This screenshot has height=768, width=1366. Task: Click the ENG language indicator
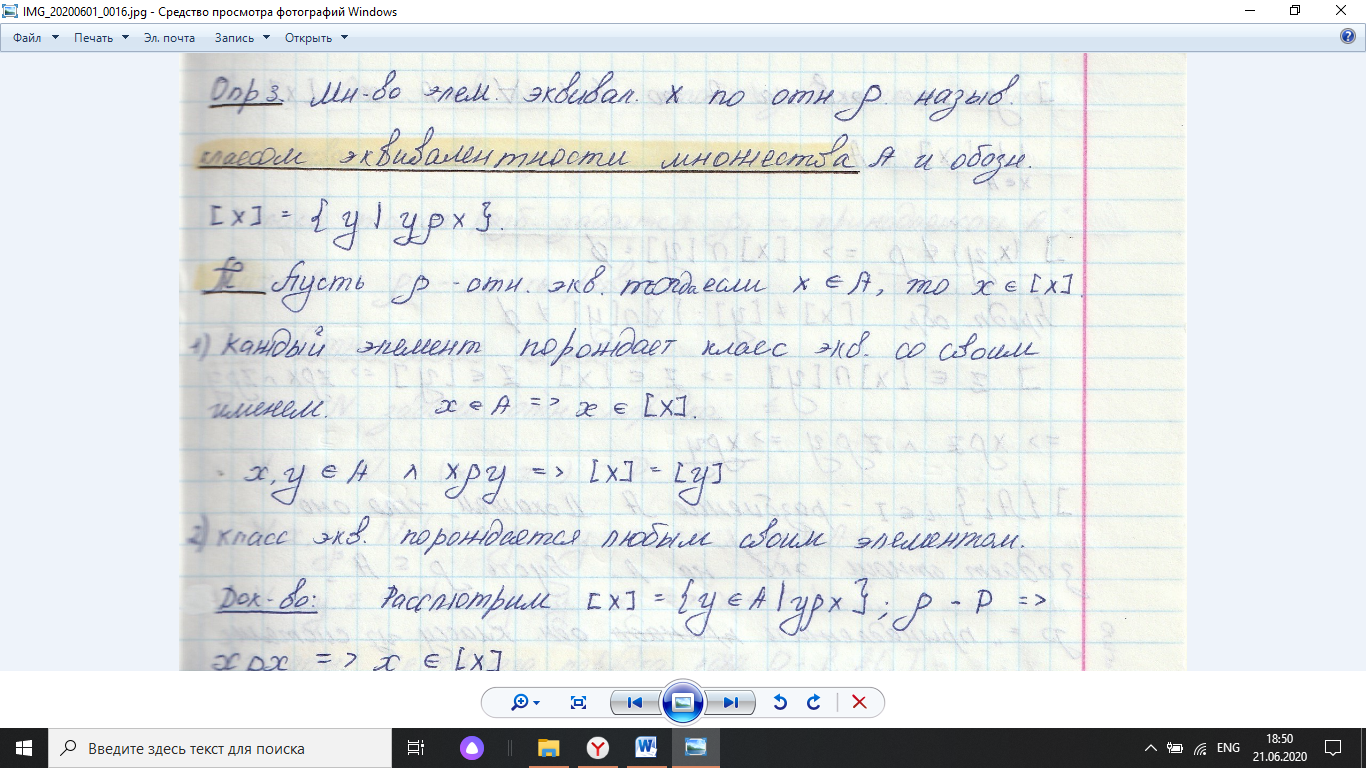pos(1228,748)
